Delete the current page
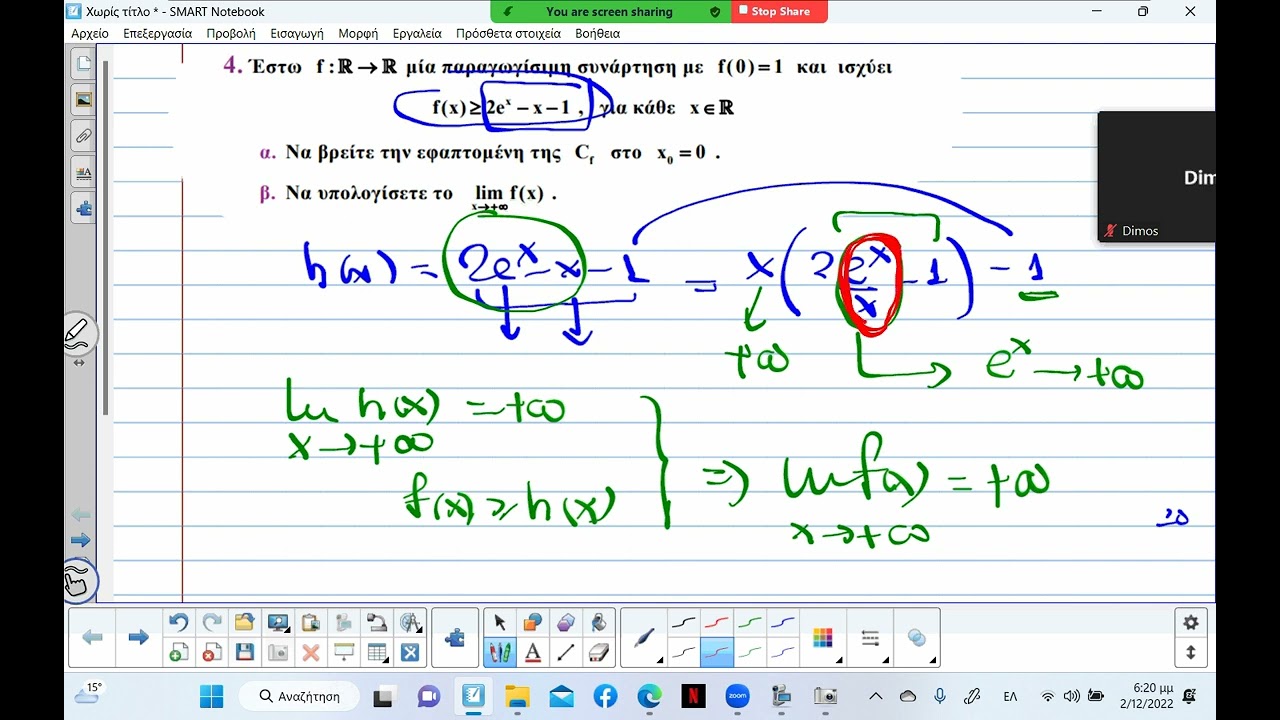This screenshot has width=1280, height=720. pos(211,652)
